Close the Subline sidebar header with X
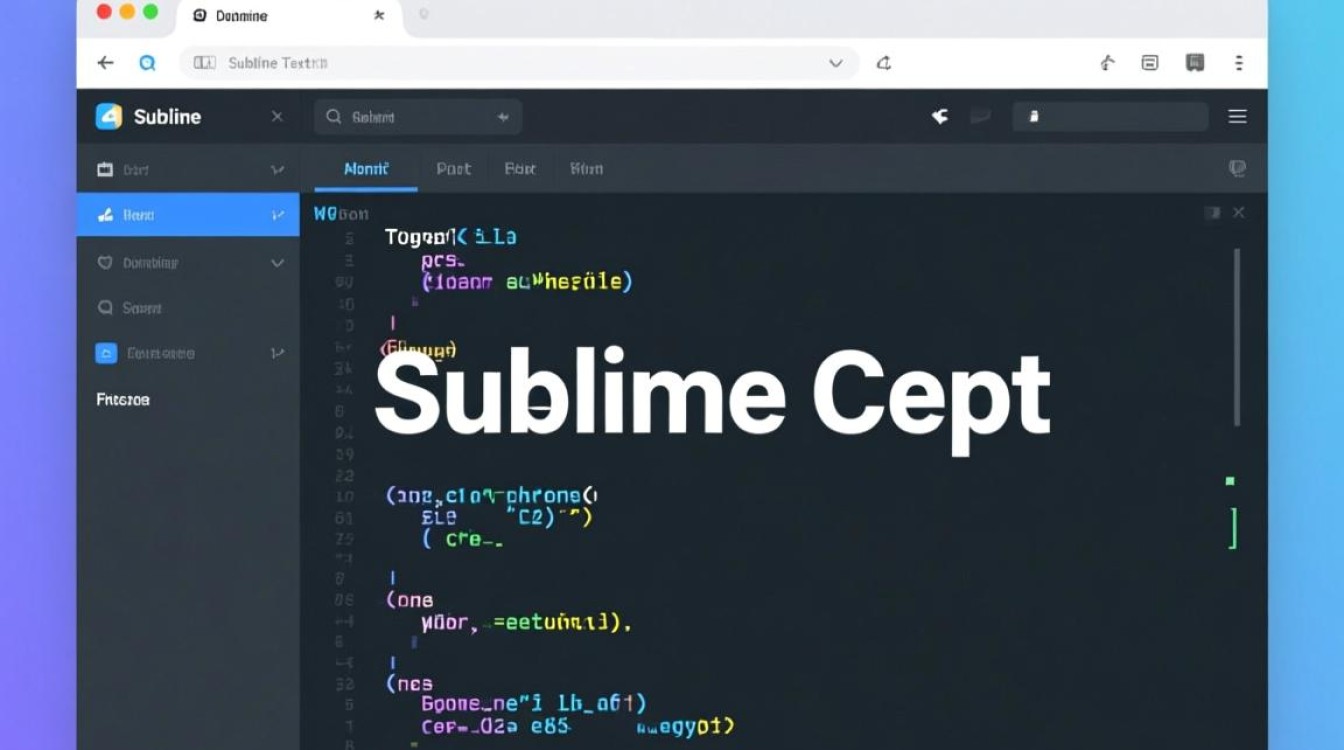Viewport: 1344px width, 750px height. click(277, 117)
